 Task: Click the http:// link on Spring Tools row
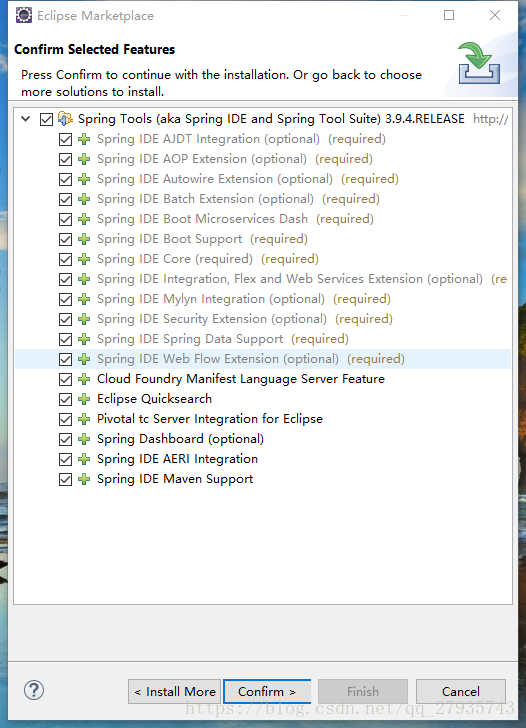click(x=491, y=119)
